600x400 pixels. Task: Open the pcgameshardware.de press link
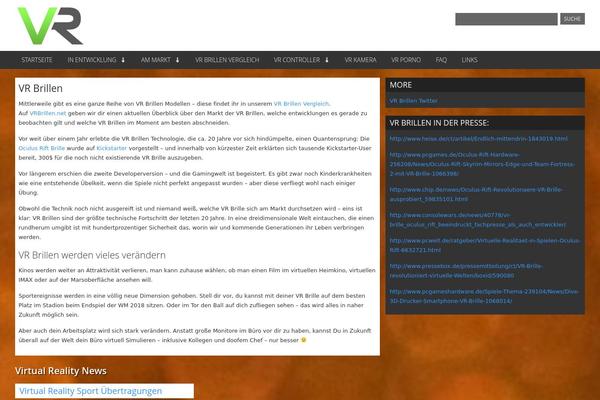click(x=484, y=296)
